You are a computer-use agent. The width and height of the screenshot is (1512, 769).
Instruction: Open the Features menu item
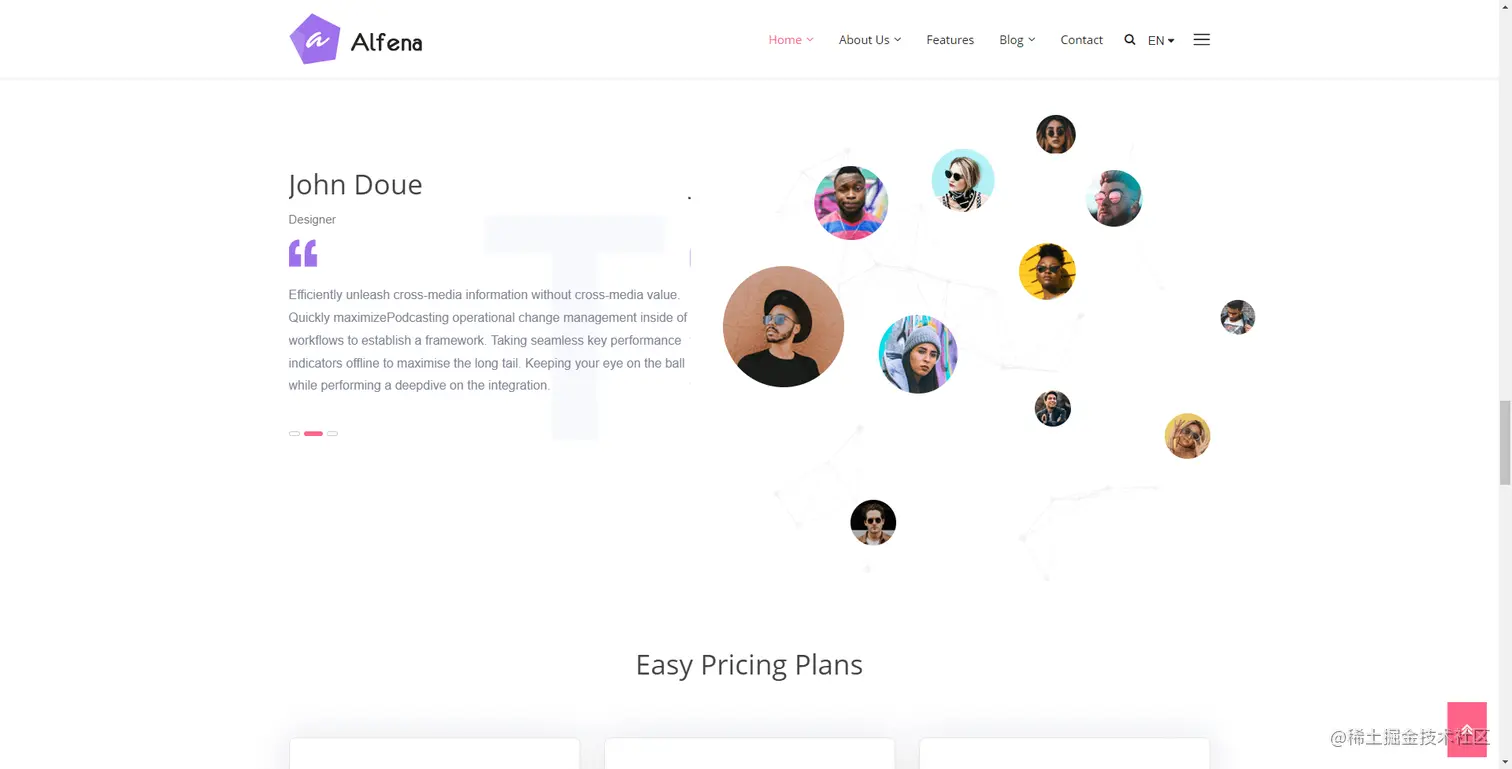pos(950,40)
